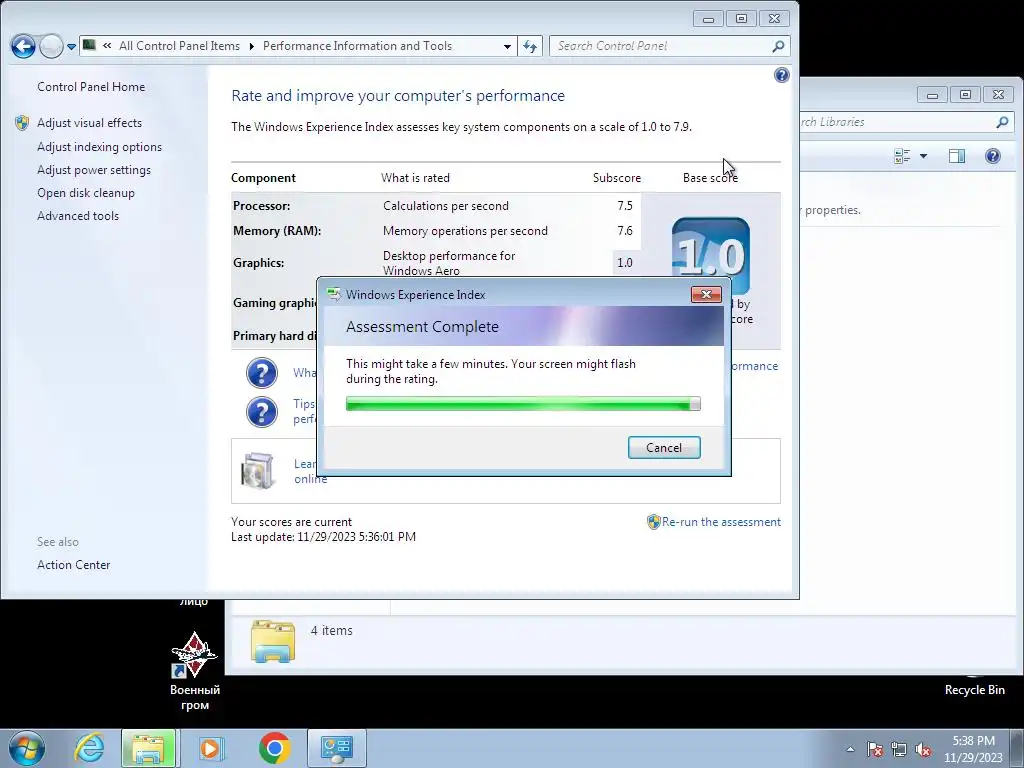Click the change view icon in Libraries window

pos(903,156)
